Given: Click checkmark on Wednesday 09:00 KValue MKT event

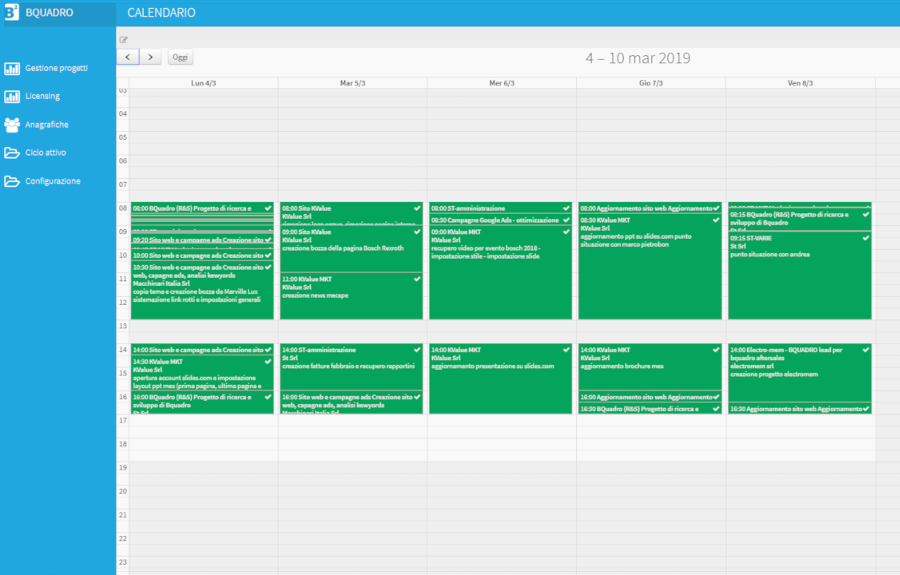Looking at the screenshot, I should [567, 232].
